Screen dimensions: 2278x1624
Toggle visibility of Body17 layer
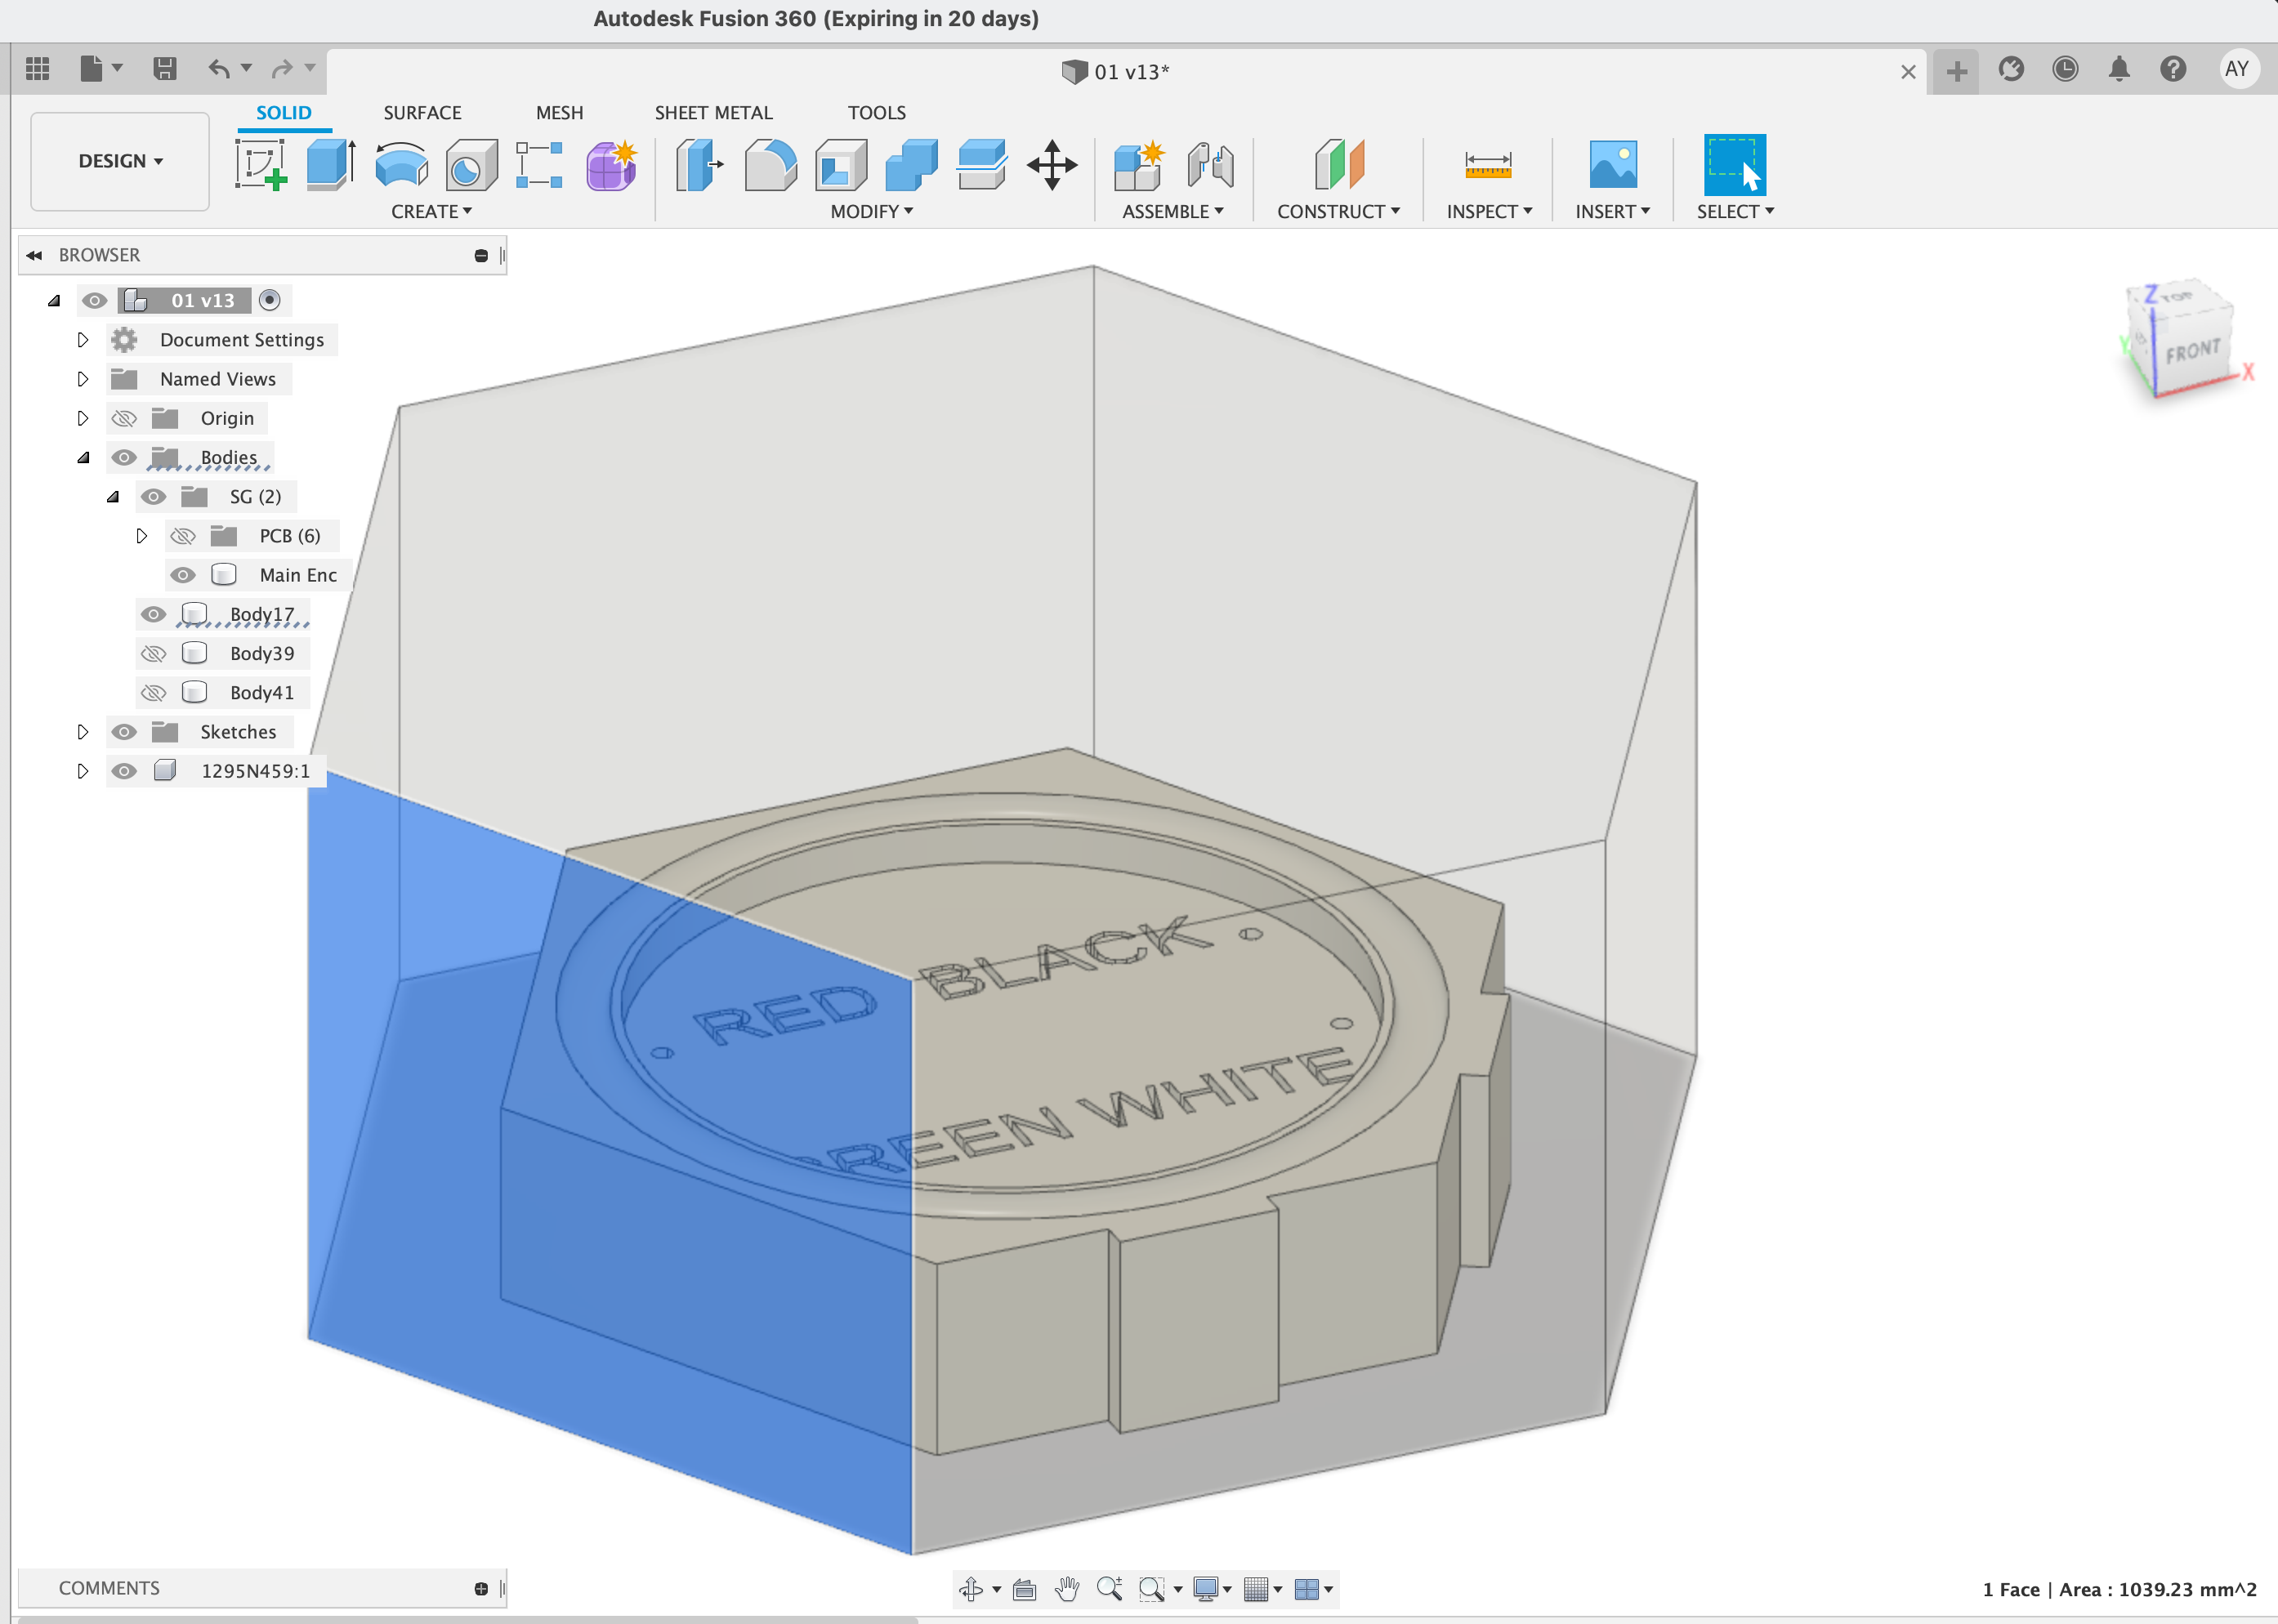pyautogui.click(x=153, y=613)
